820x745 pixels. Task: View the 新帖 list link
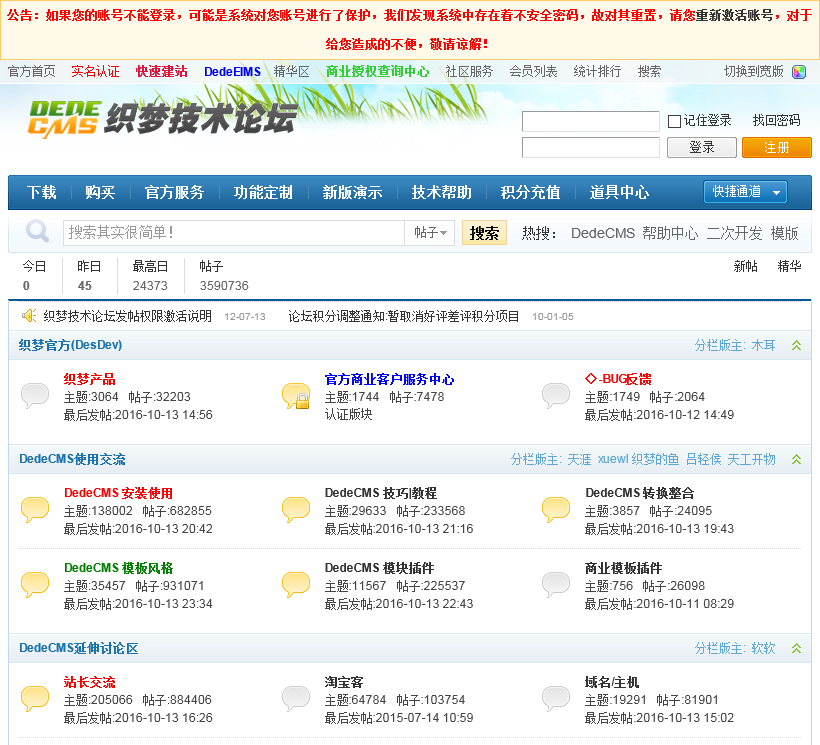(x=745, y=267)
